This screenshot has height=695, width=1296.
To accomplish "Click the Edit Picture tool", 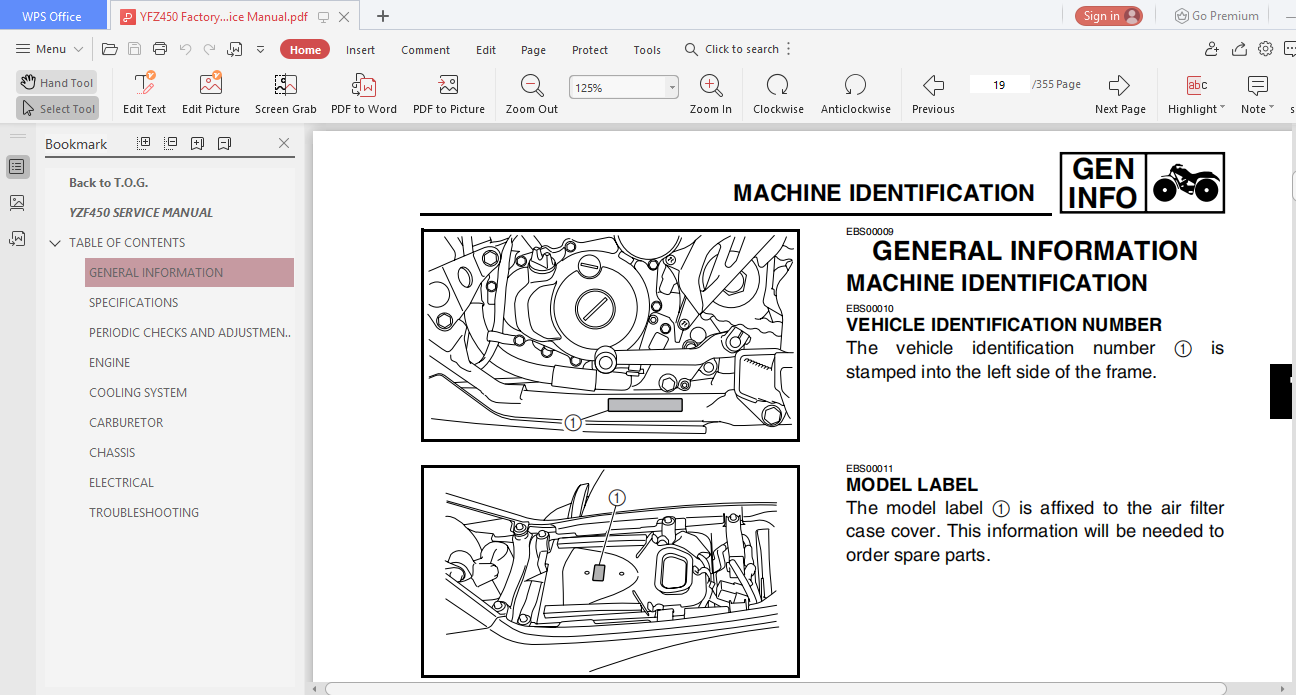I will [x=211, y=94].
